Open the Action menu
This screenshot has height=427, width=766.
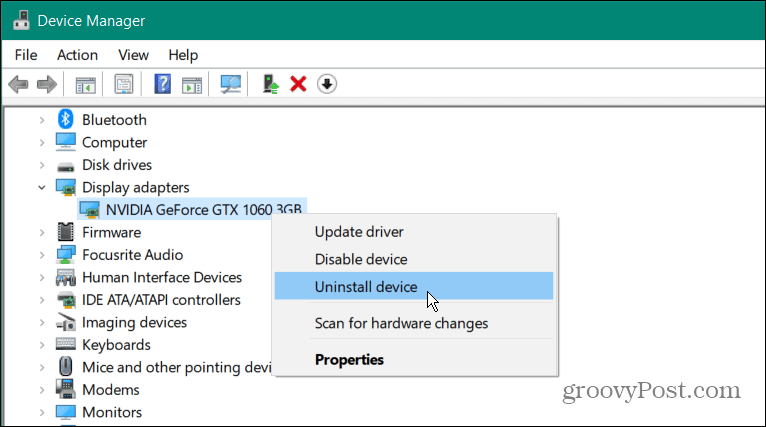[x=77, y=54]
